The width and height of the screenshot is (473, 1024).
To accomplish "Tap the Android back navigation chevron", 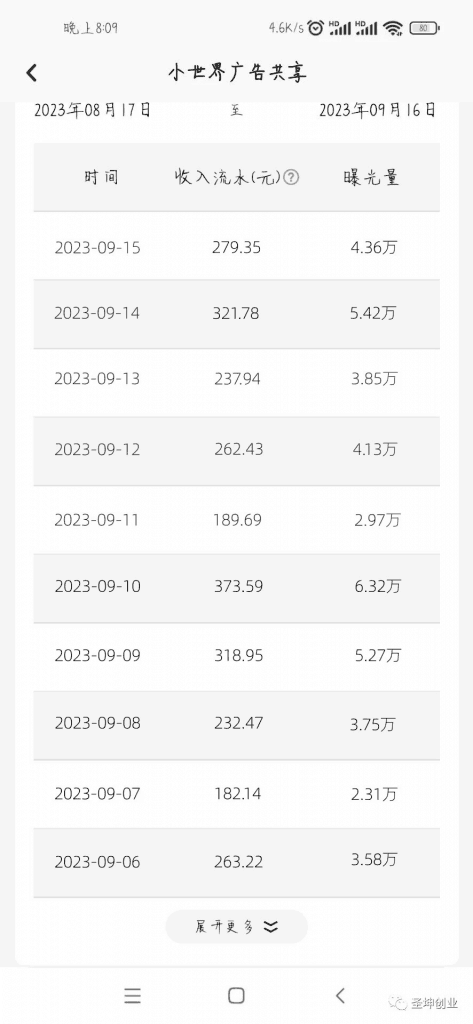I will (x=340, y=995).
